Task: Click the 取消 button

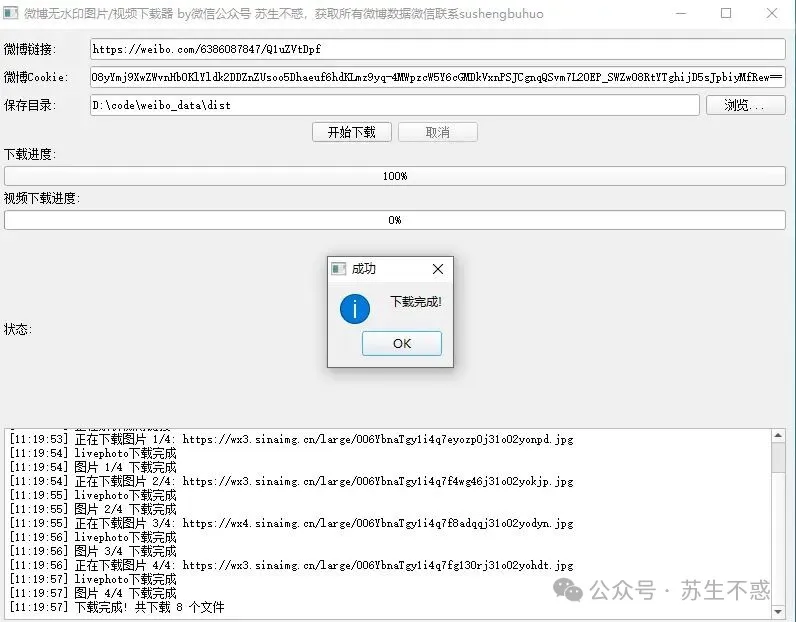Action: [438, 132]
